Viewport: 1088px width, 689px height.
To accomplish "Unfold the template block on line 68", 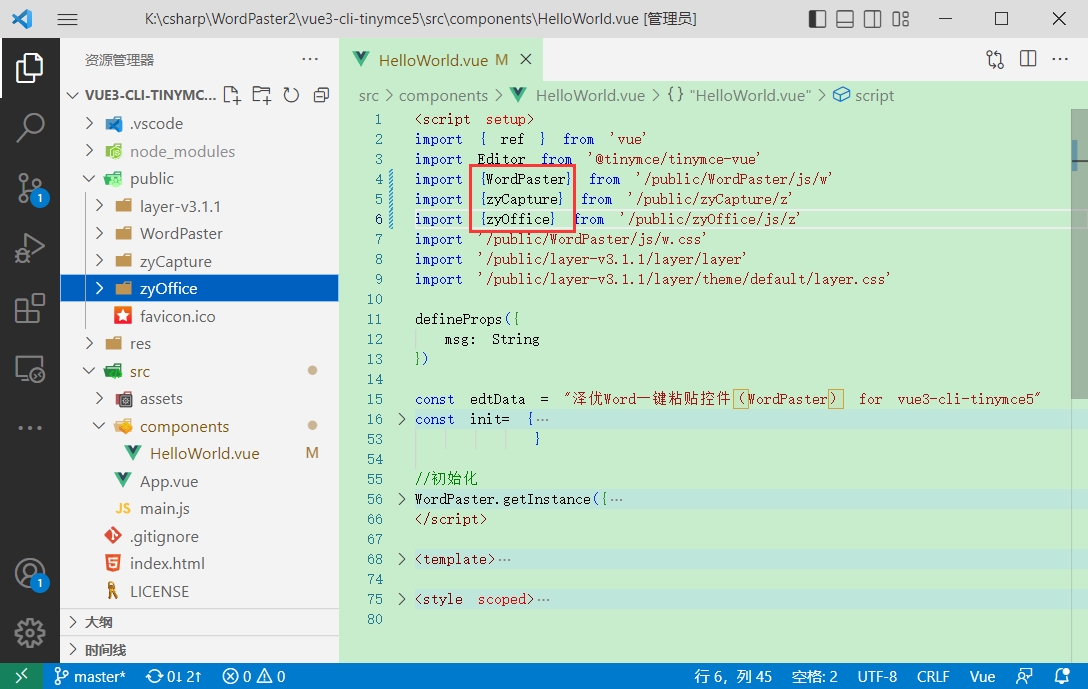I will coord(402,559).
